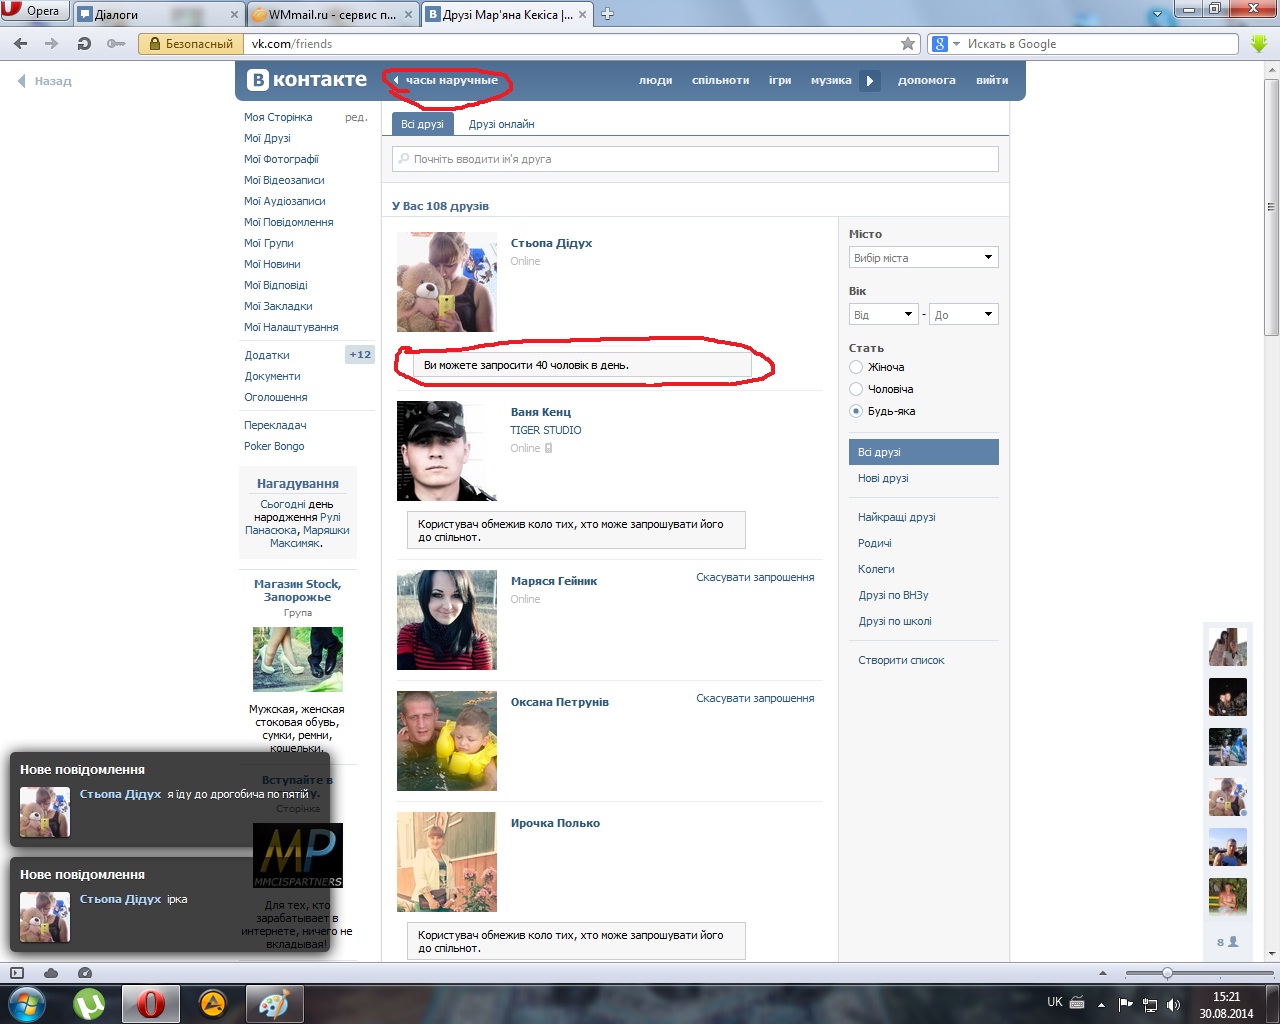Viewport: 1280px width, 1024px height.
Task: Focus the friend name search field
Action: (x=695, y=159)
